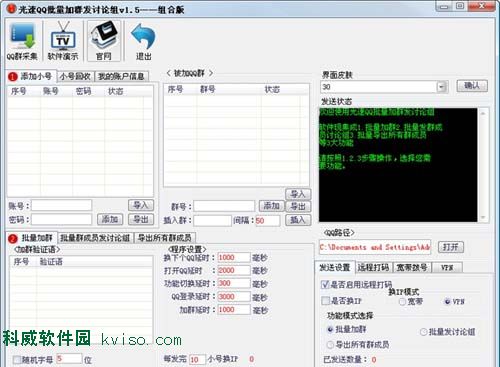Image resolution: width=500 pixels, height=367 pixels.
Task: Minimize the application window
Action: pyautogui.click(x=444, y=6)
